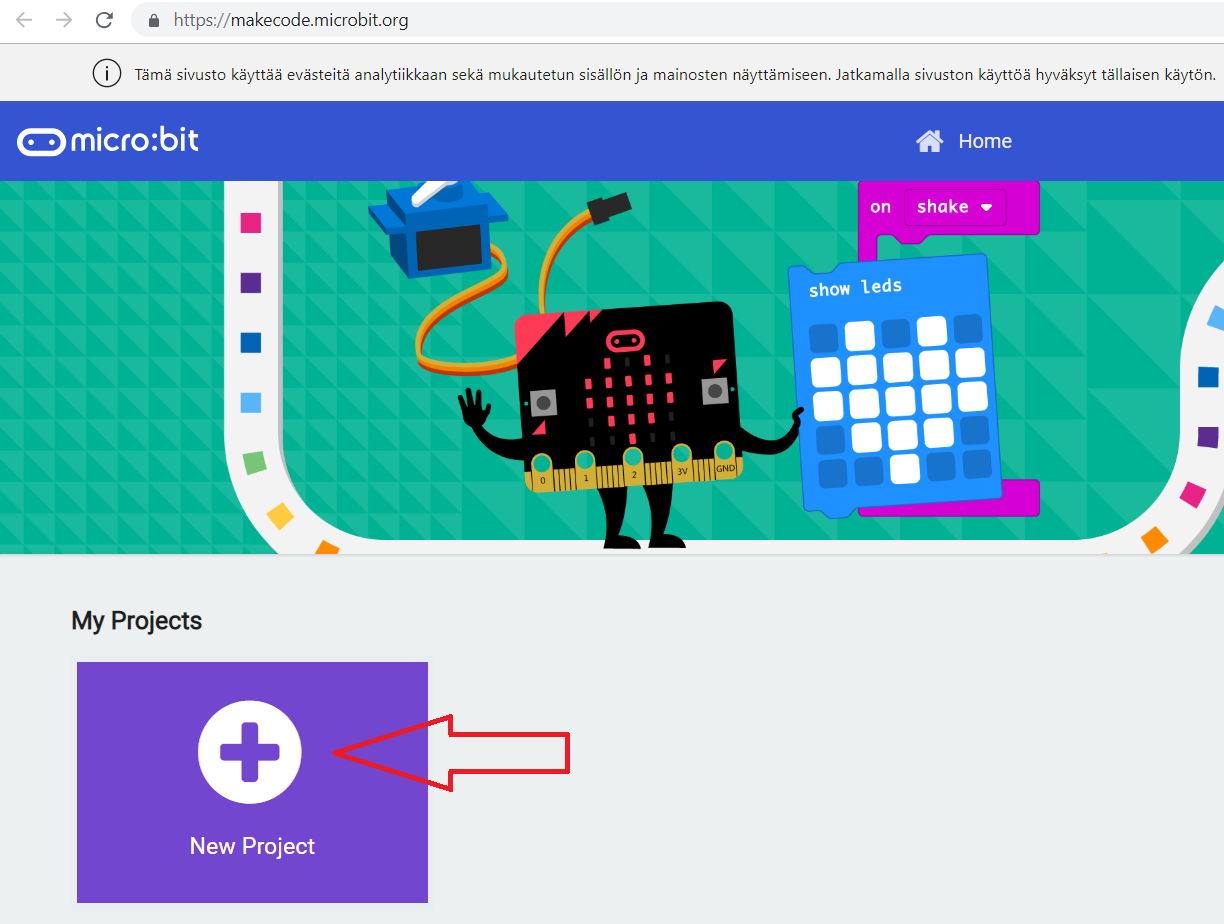
Task: Toggle the top-left LED in show leds grid
Action: pyautogui.click(x=824, y=337)
